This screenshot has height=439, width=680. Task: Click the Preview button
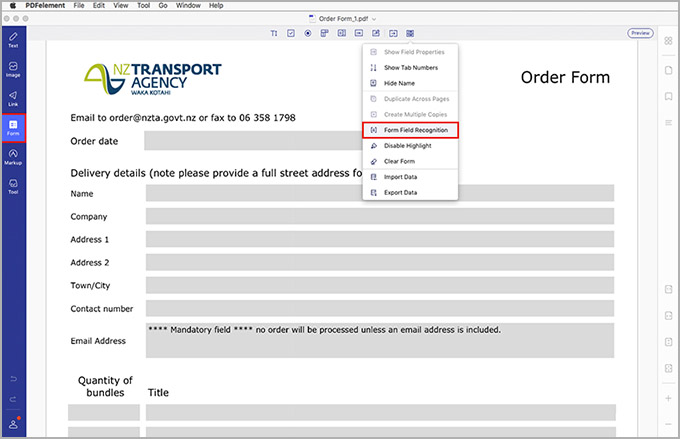point(640,33)
